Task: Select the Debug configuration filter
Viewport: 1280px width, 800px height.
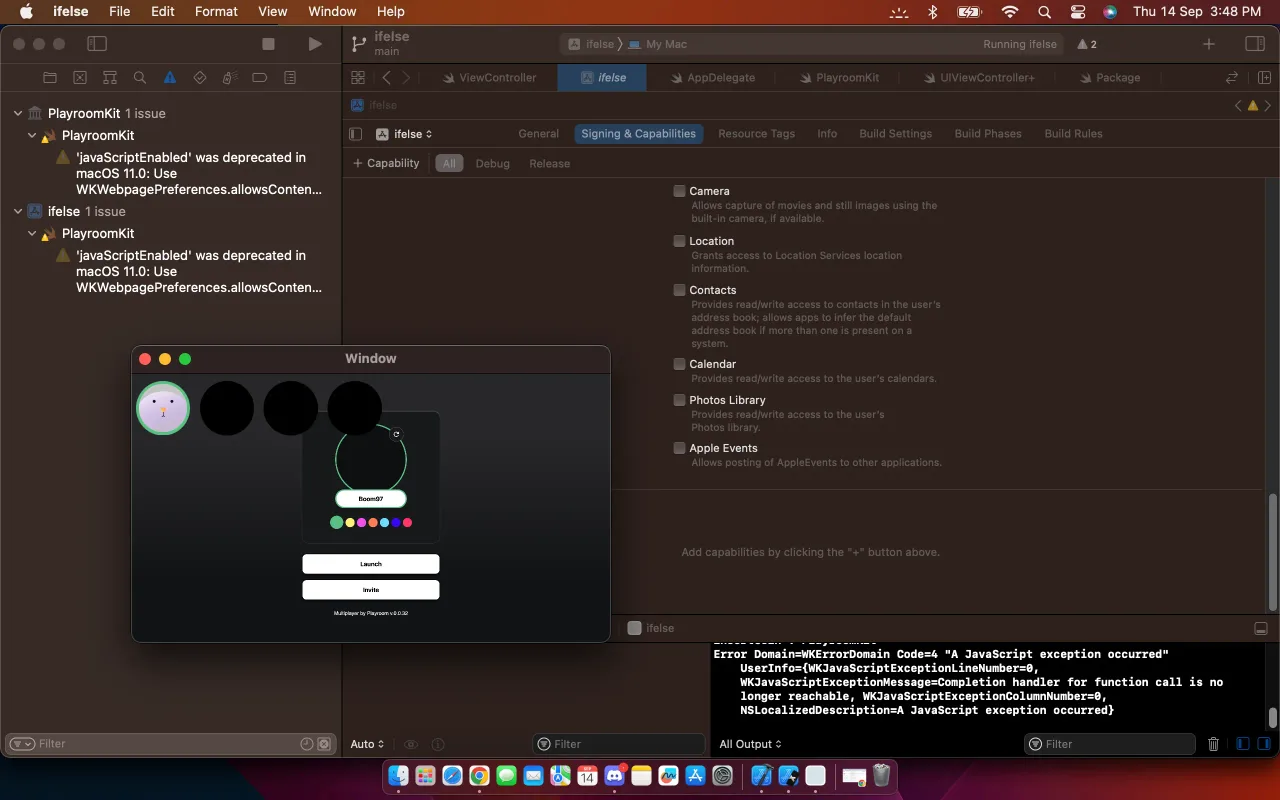Action: [492, 163]
